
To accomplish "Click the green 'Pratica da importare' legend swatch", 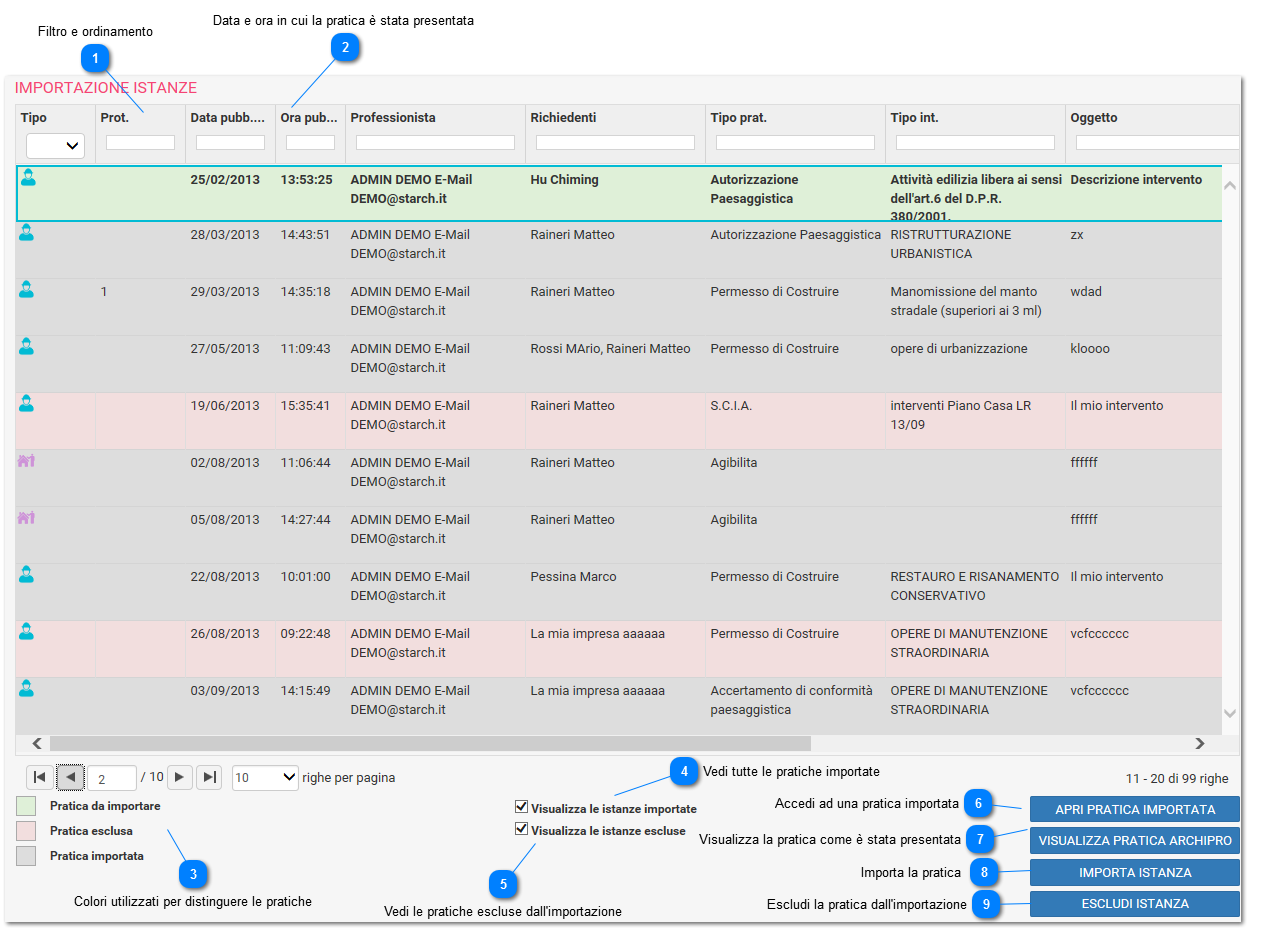I will click(x=27, y=806).
